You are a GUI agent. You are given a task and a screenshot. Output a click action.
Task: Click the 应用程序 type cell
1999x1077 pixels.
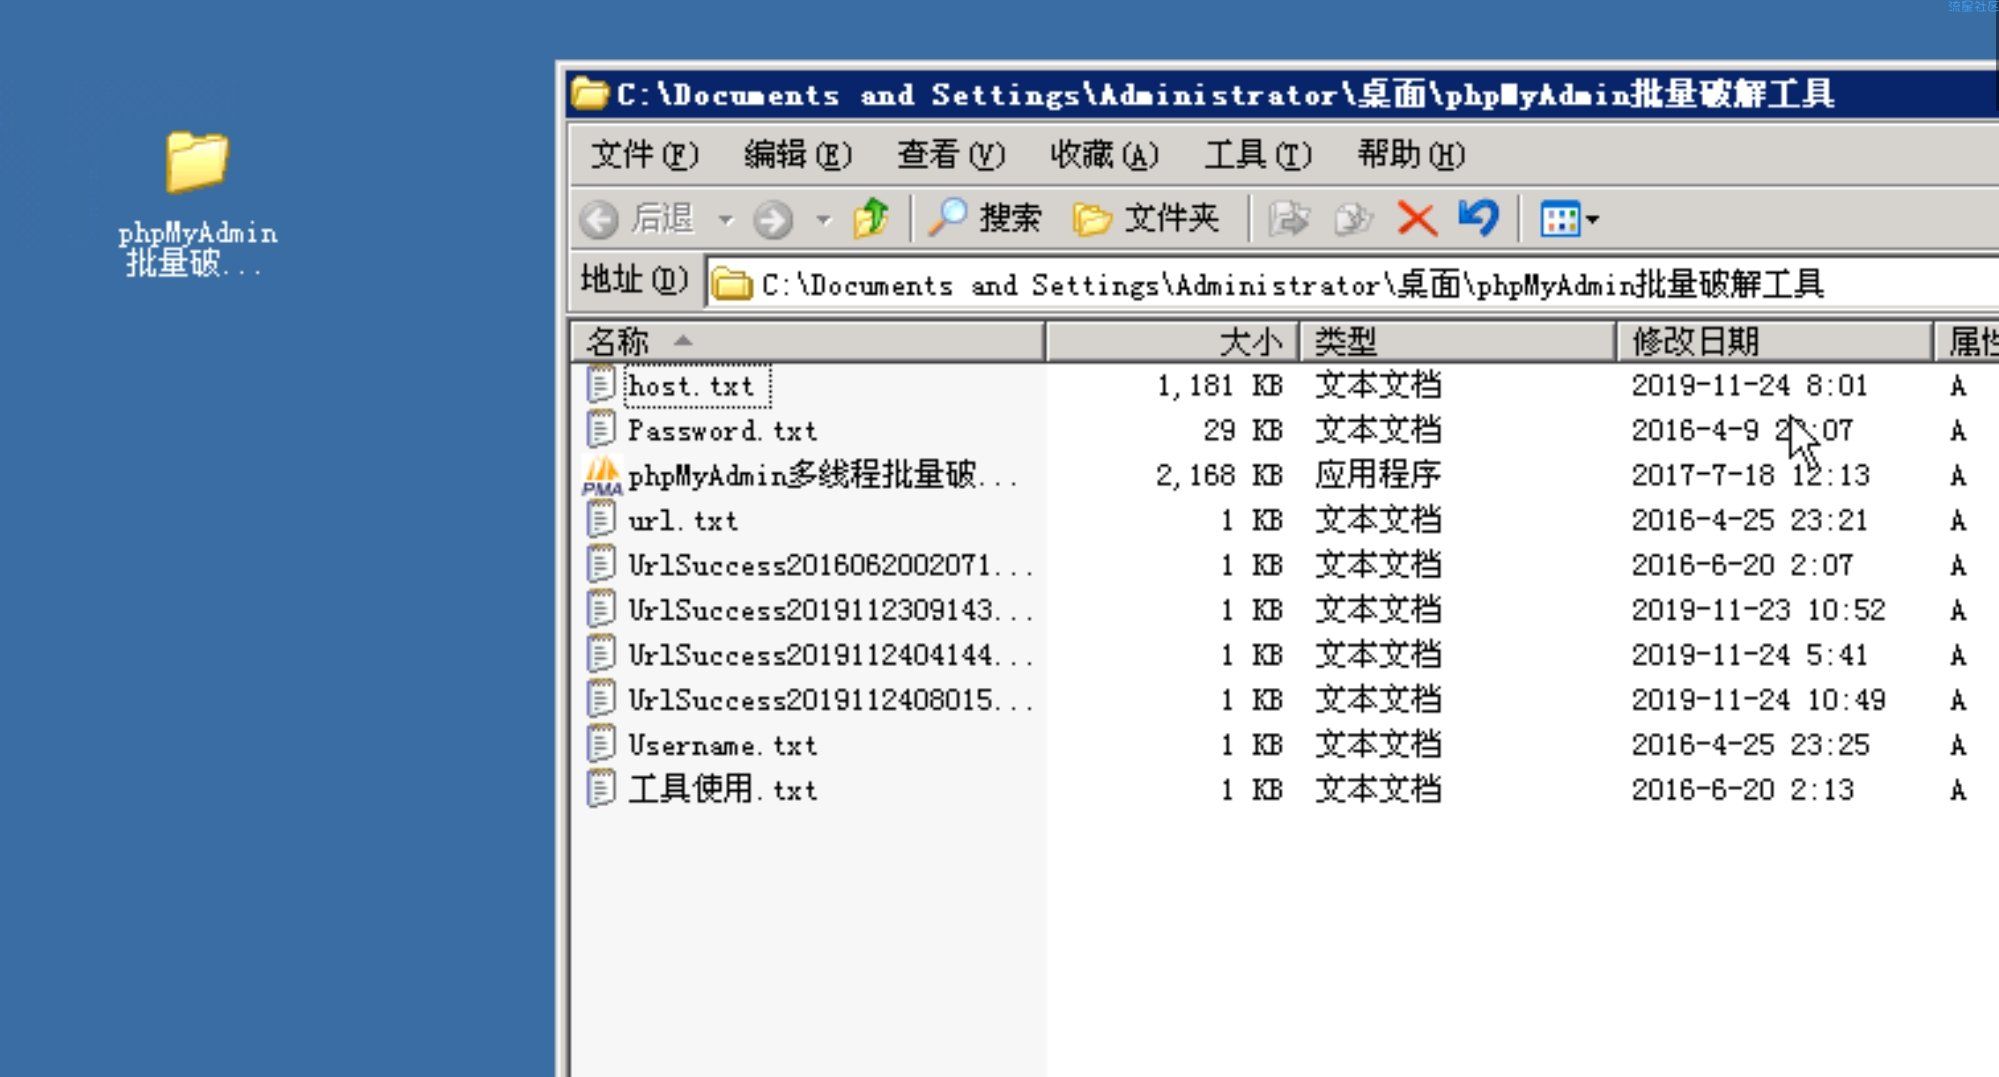coord(1378,476)
